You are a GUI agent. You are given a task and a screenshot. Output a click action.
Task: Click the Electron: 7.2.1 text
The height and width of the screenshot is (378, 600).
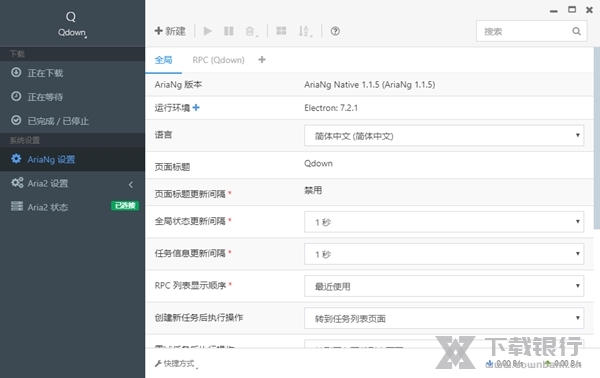point(331,108)
